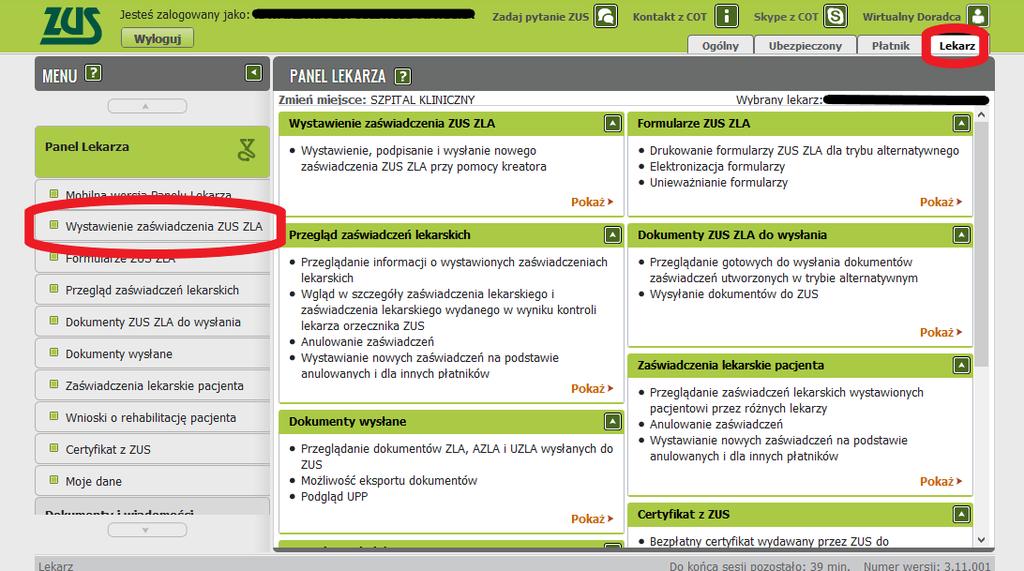
Task: Open Wnioski o rehabilitację pacjenta menu item
Action: (153, 418)
